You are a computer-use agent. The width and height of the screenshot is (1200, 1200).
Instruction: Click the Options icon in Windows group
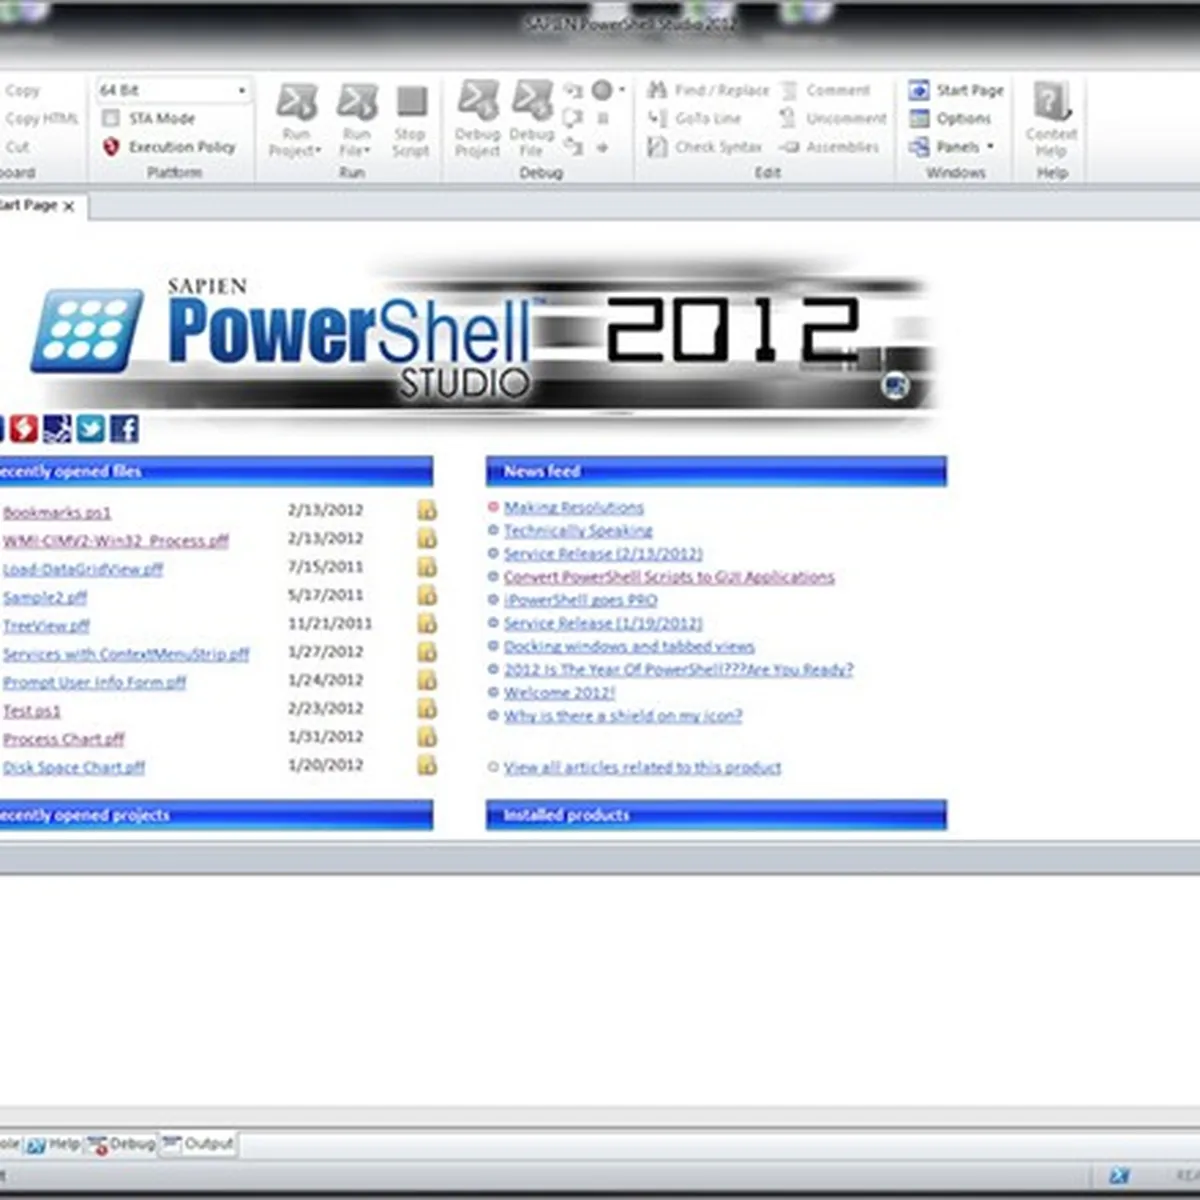(x=919, y=118)
